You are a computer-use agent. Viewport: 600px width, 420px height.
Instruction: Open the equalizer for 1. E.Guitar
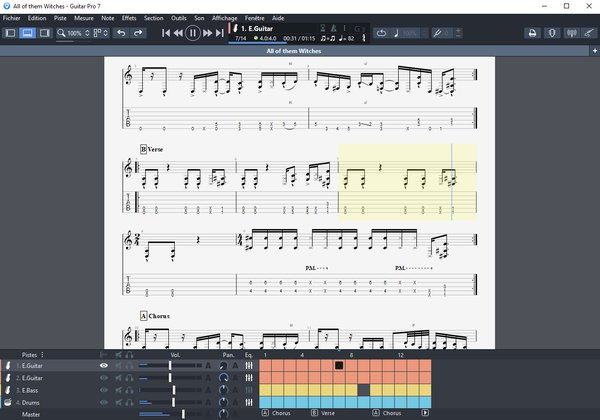point(249,366)
